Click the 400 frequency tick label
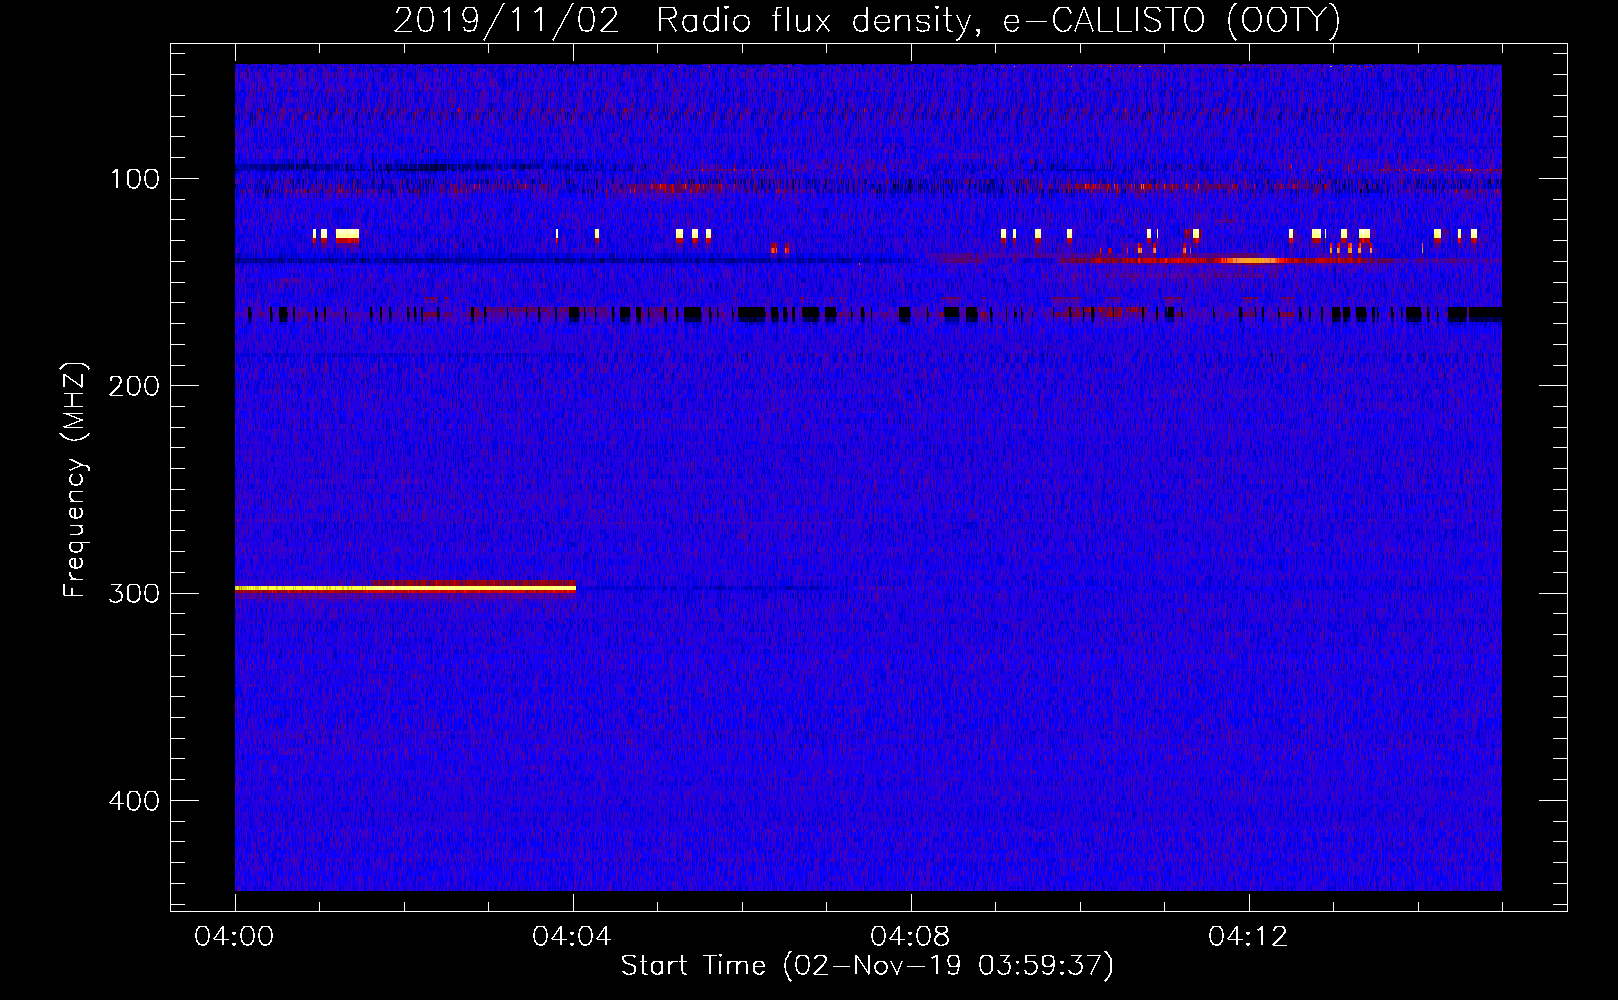 (134, 801)
